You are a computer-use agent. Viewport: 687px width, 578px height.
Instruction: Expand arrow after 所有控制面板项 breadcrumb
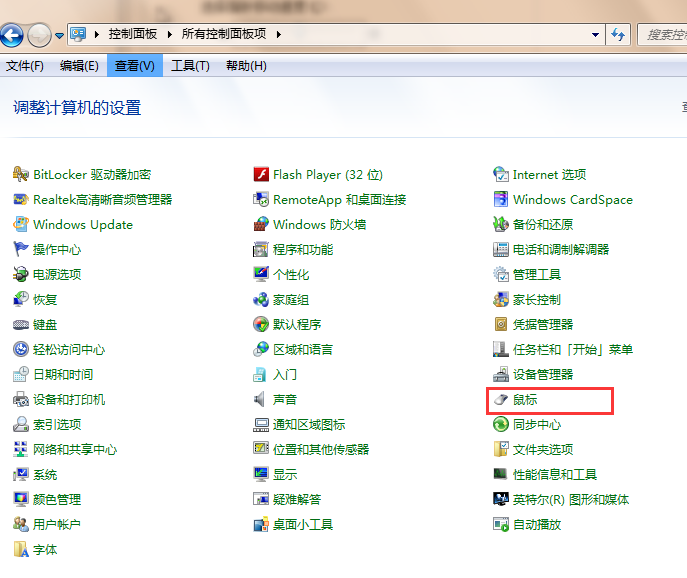point(279,34)
